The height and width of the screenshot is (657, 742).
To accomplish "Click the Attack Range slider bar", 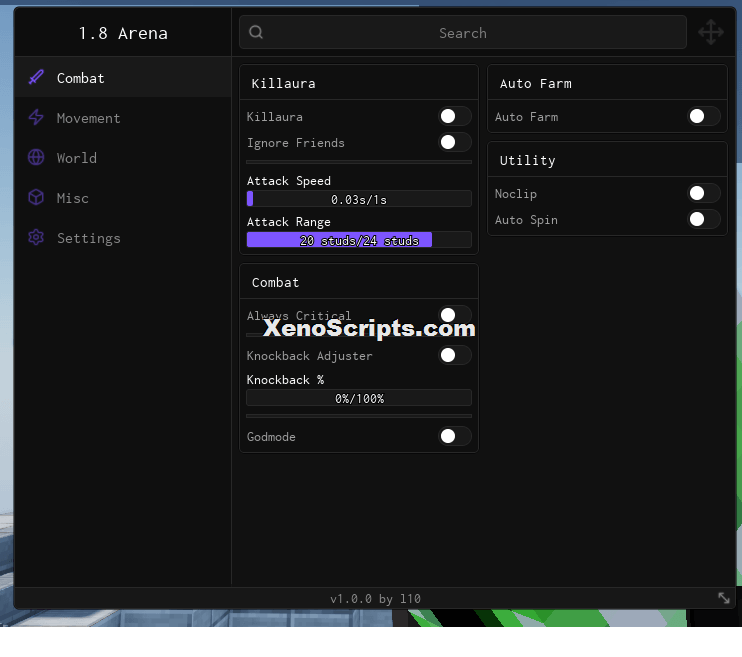I will pos(359,240).
